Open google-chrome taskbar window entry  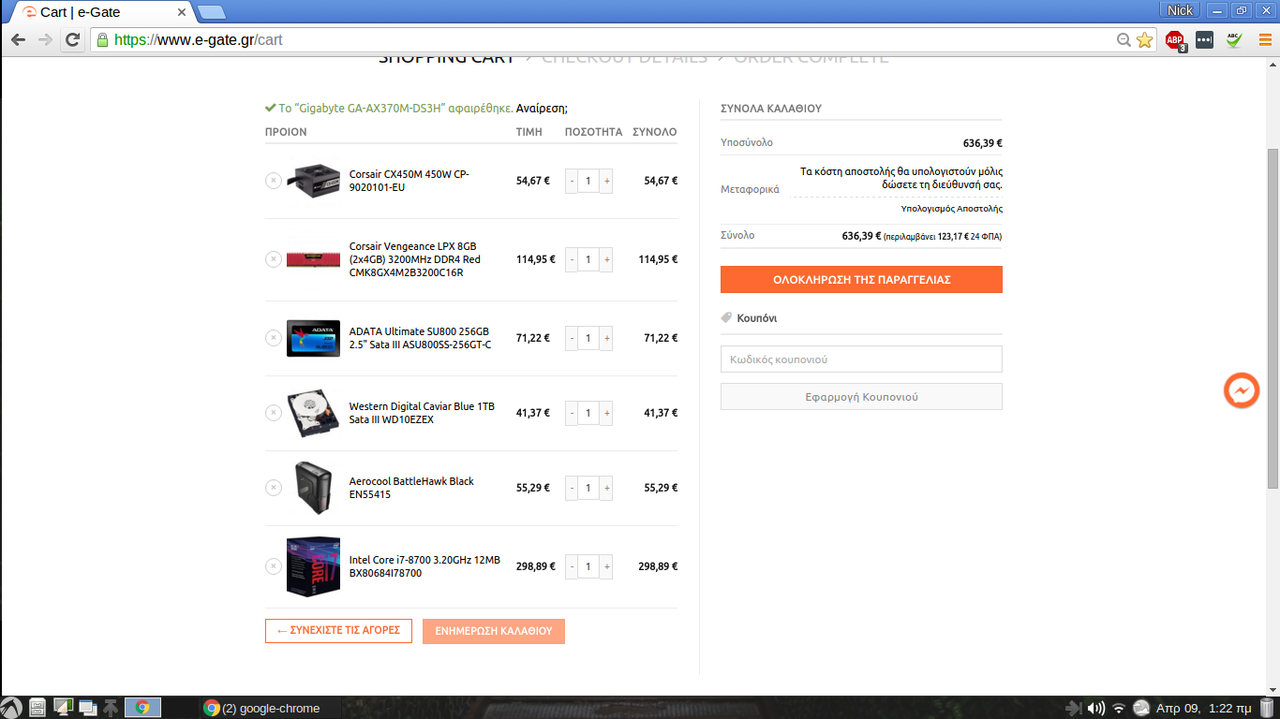coord(262,708)
